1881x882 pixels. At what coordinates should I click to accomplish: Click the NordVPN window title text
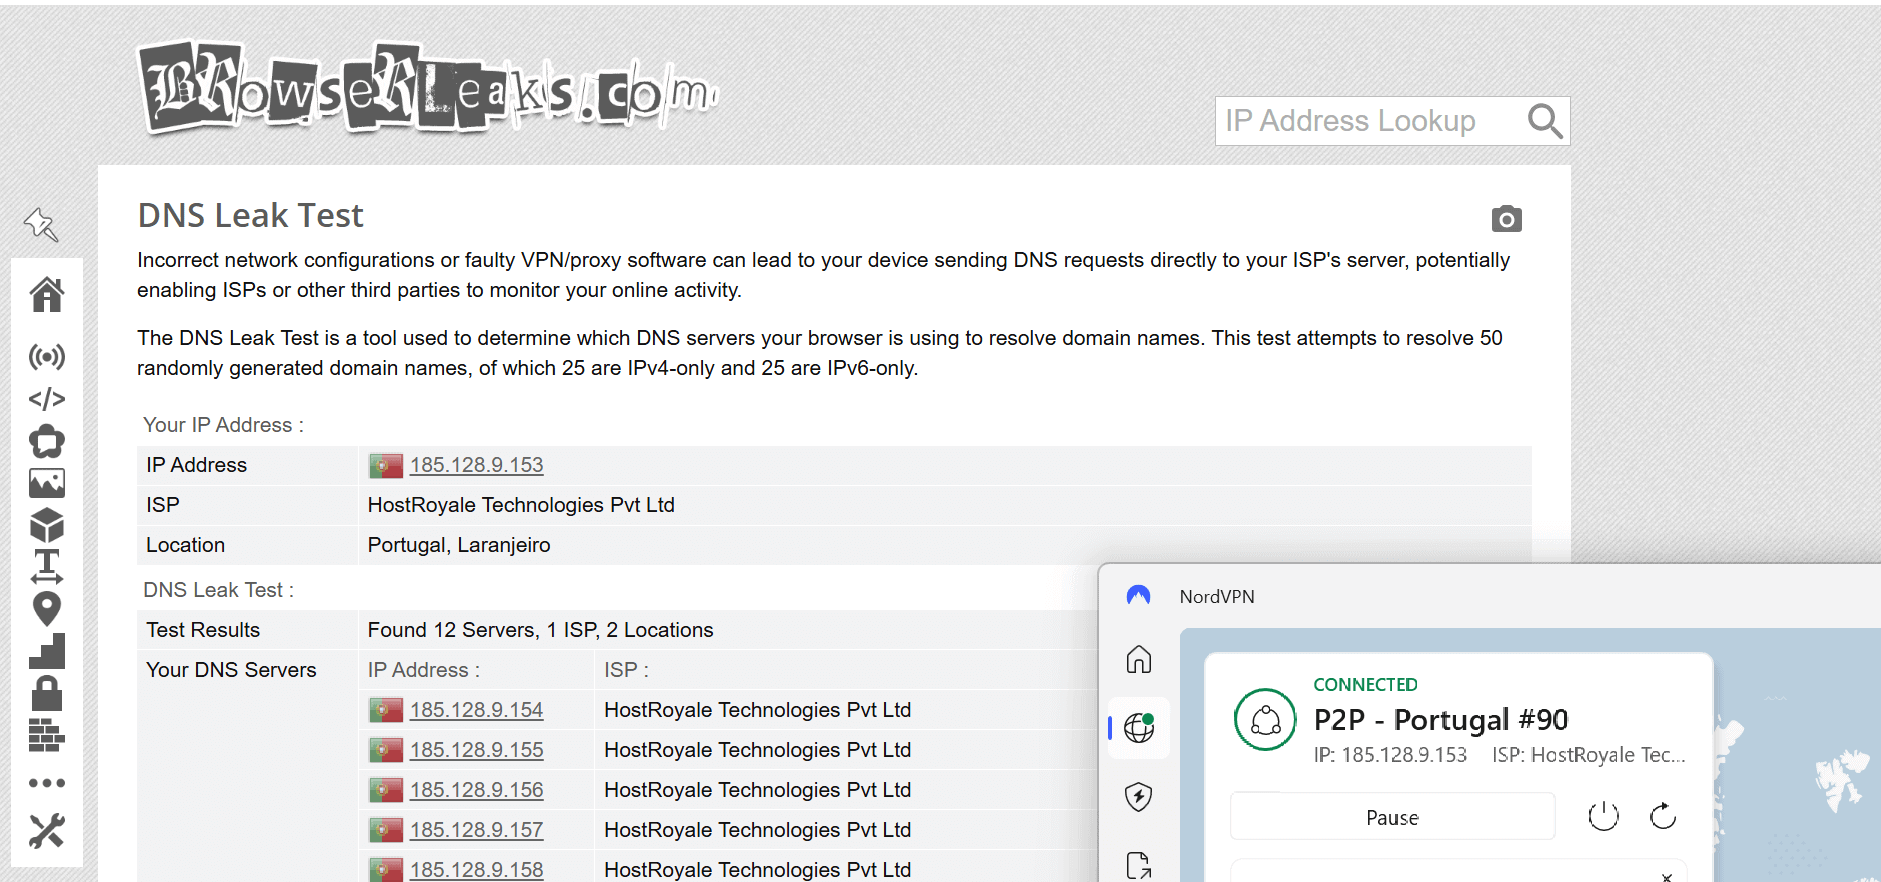1217,597
